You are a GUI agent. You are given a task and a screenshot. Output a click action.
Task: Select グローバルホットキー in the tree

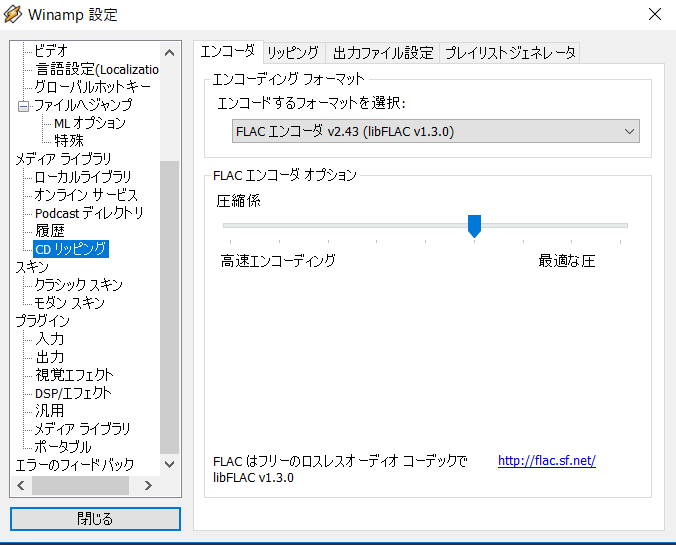click(x=93, y=87)
